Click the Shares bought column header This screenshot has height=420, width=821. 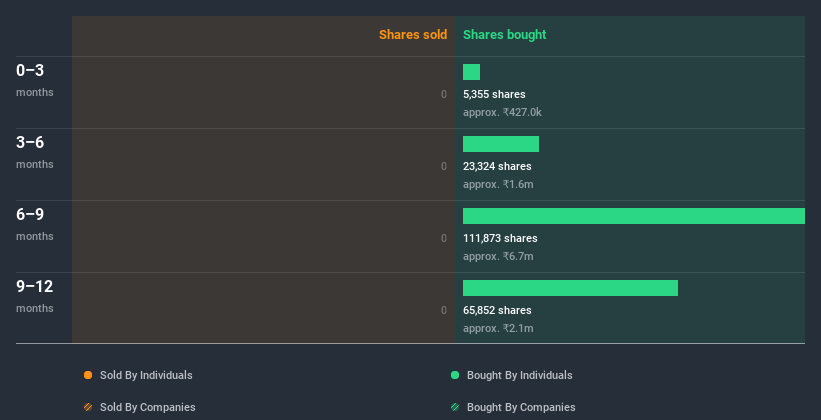[504, 35]
